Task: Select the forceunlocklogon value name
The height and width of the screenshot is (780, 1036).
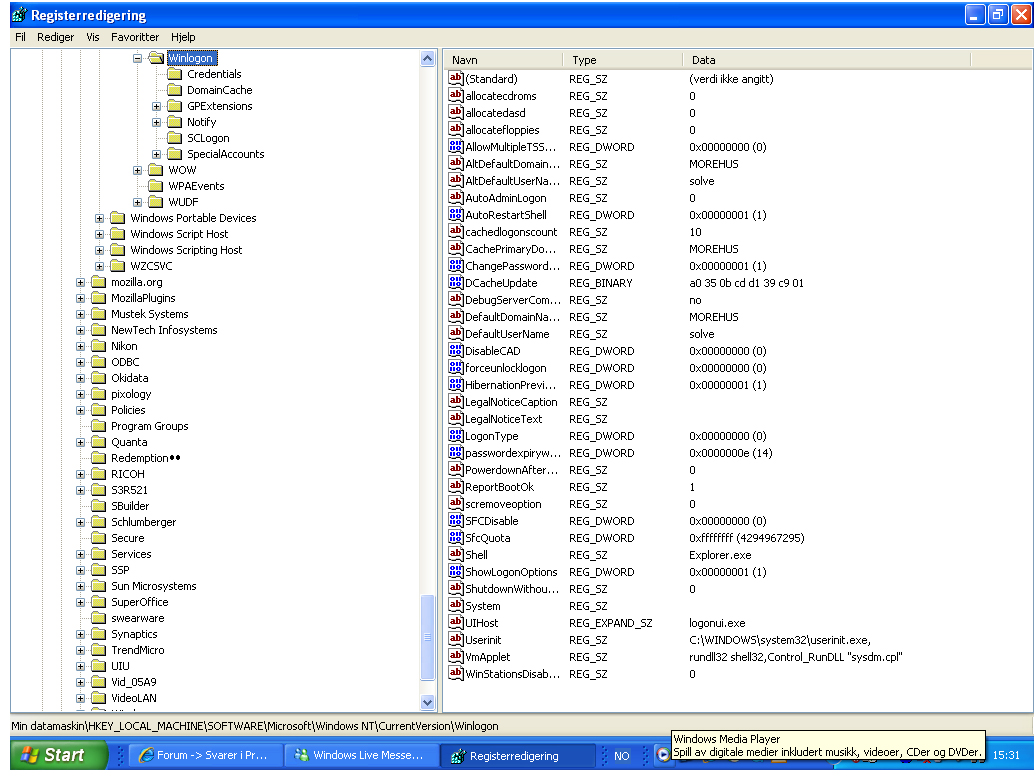Action: [505, 368]
